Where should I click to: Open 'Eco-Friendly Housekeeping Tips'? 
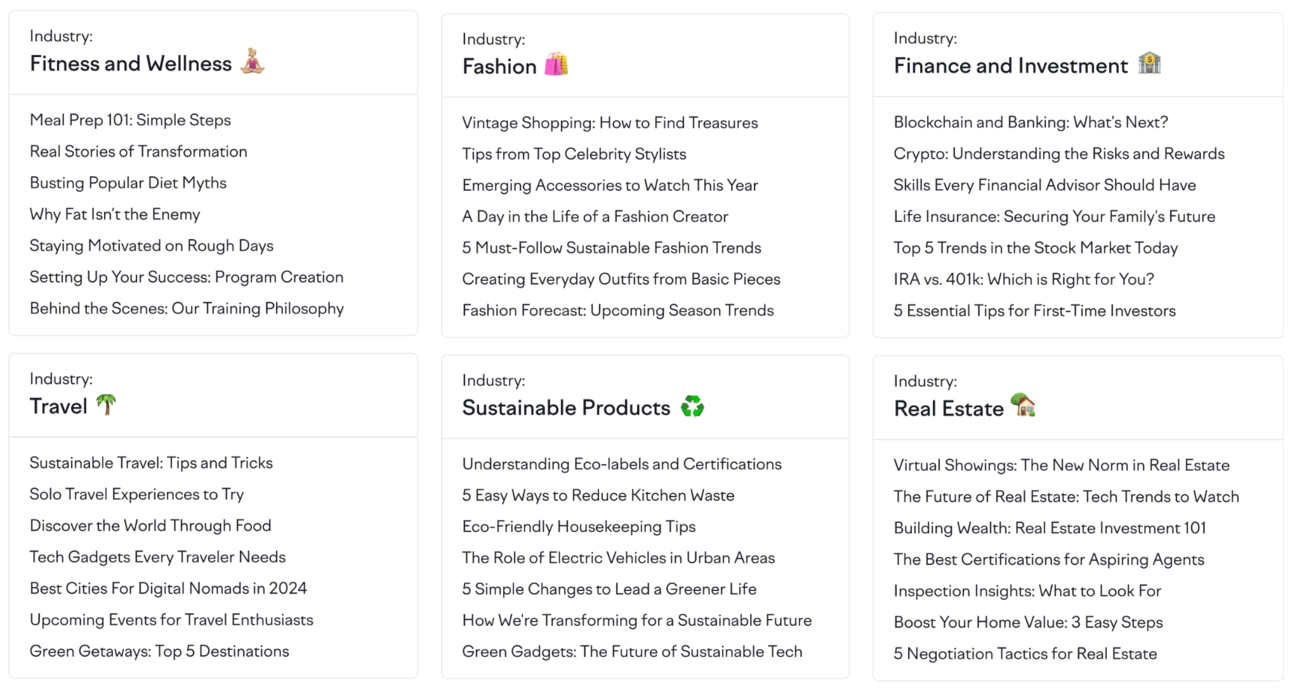(x=579, y=527)
